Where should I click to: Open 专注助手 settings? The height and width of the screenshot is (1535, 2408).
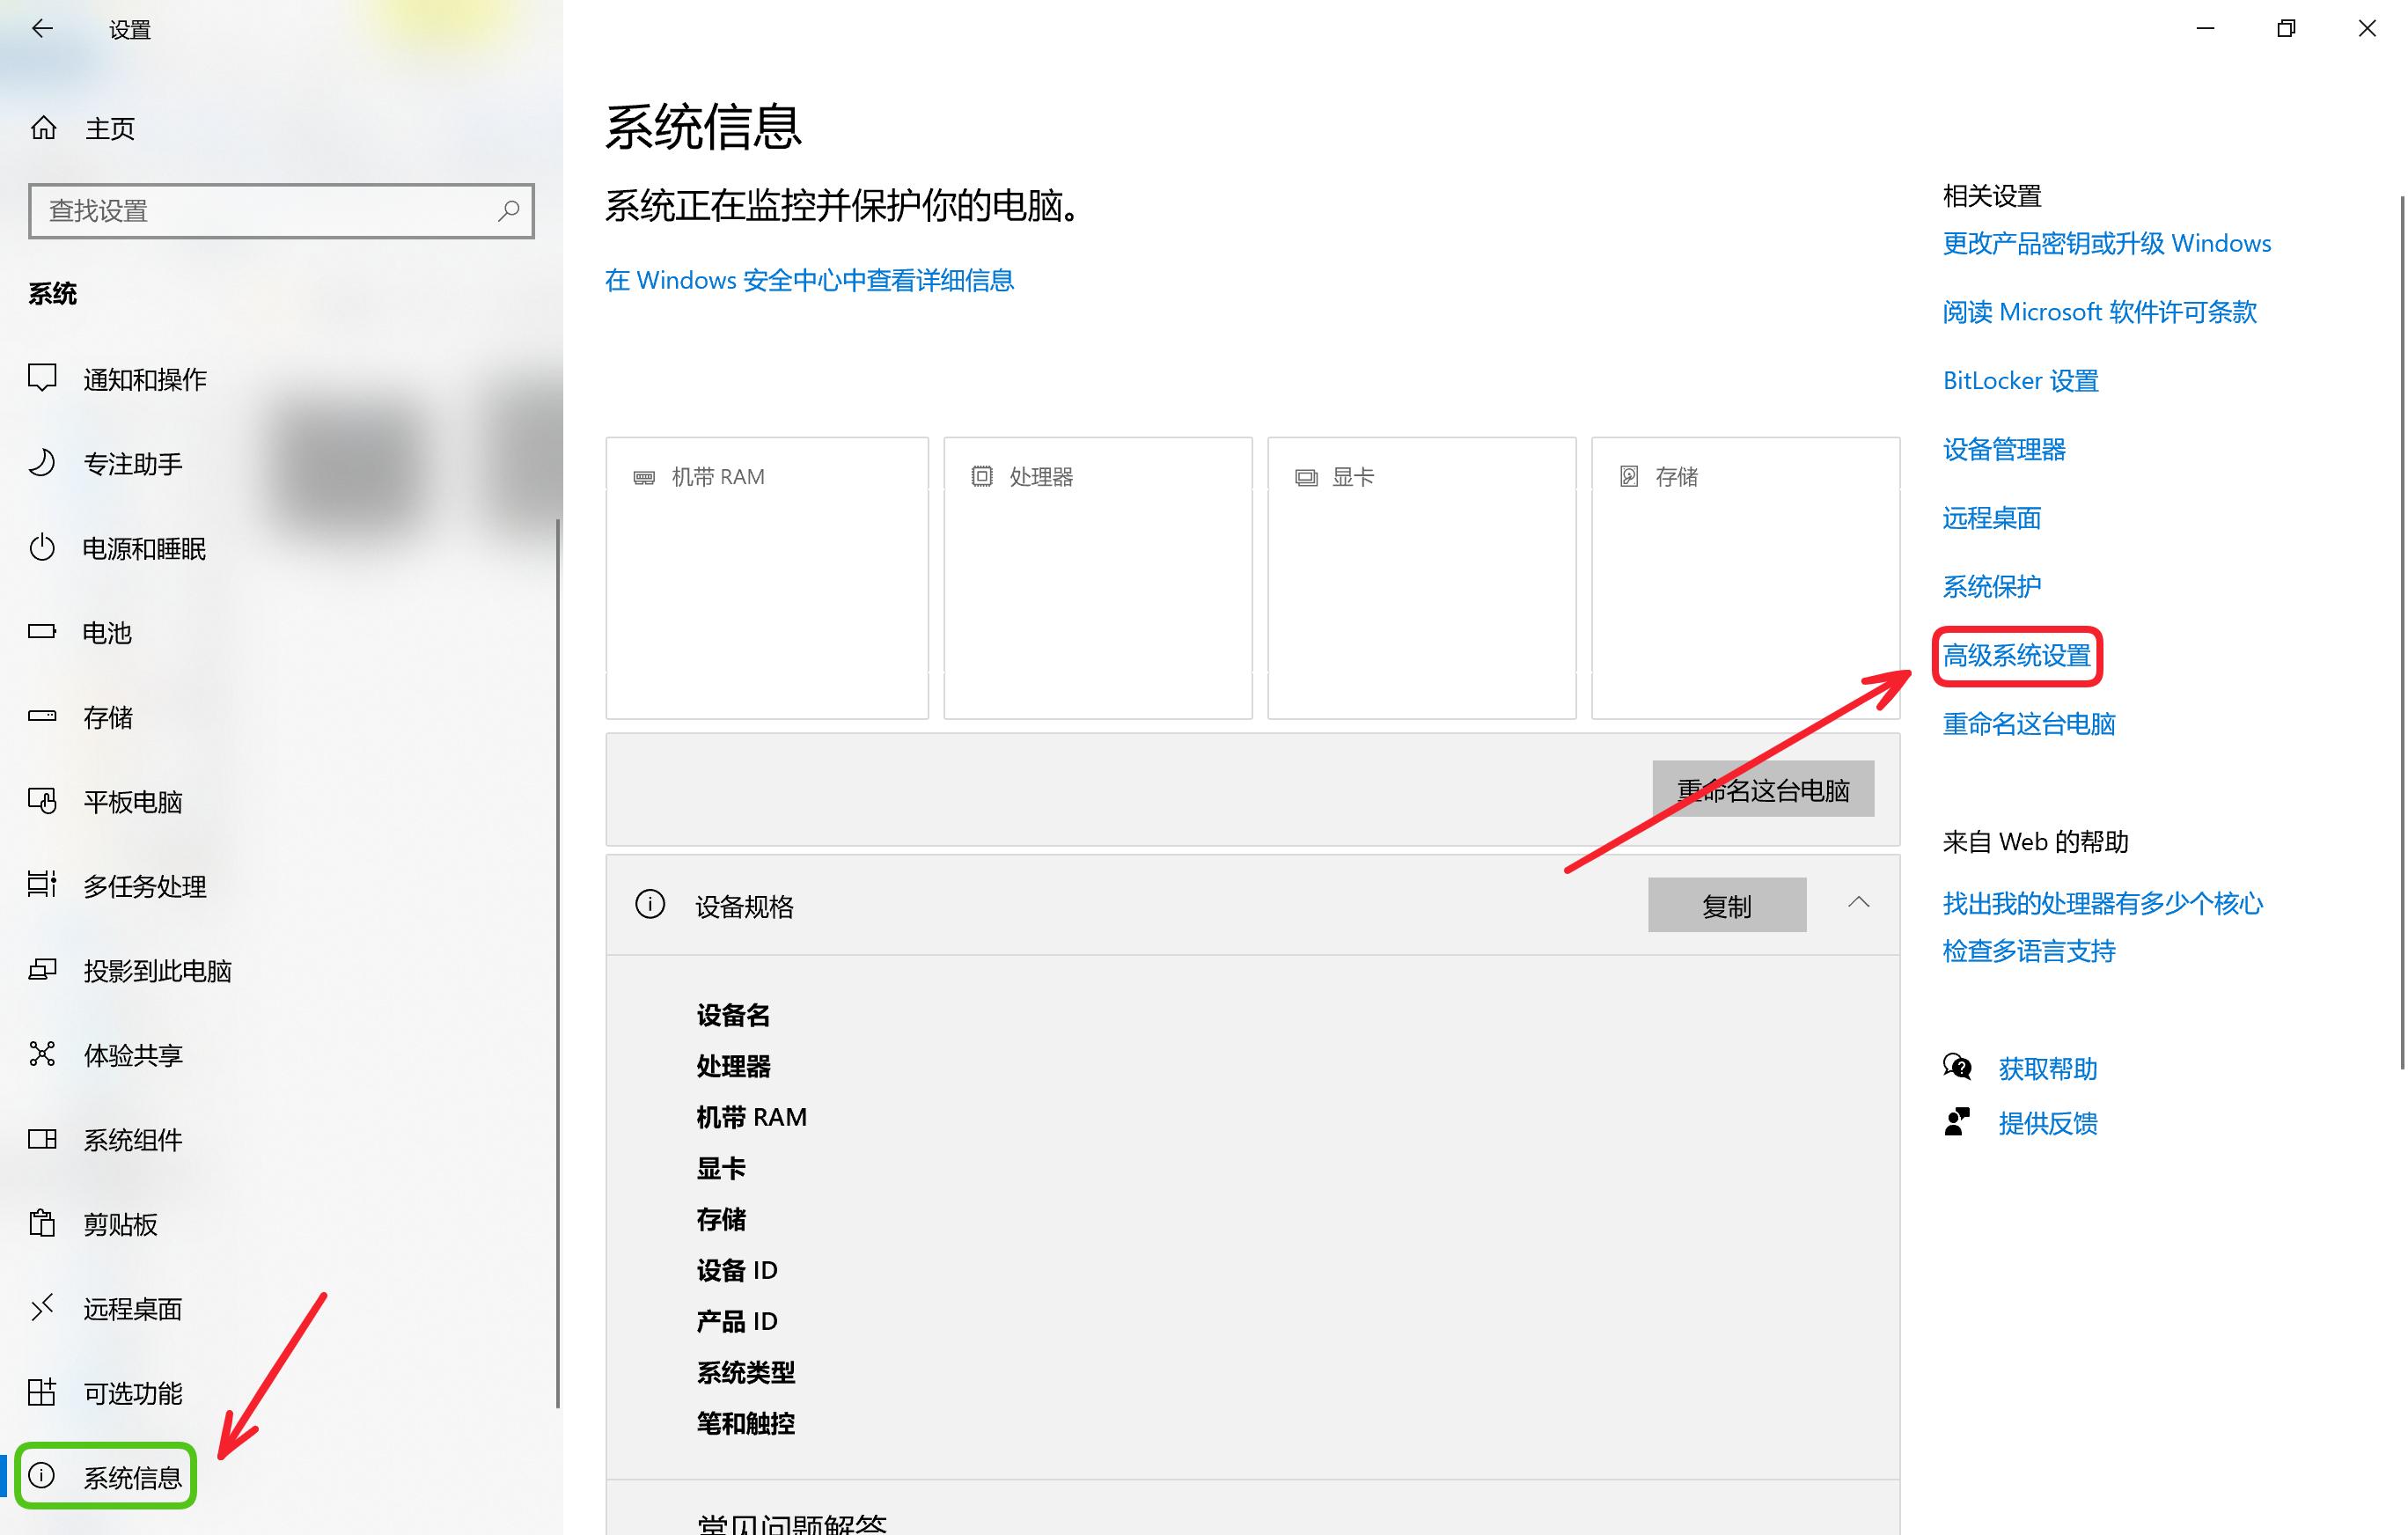(x=132, y=462)
